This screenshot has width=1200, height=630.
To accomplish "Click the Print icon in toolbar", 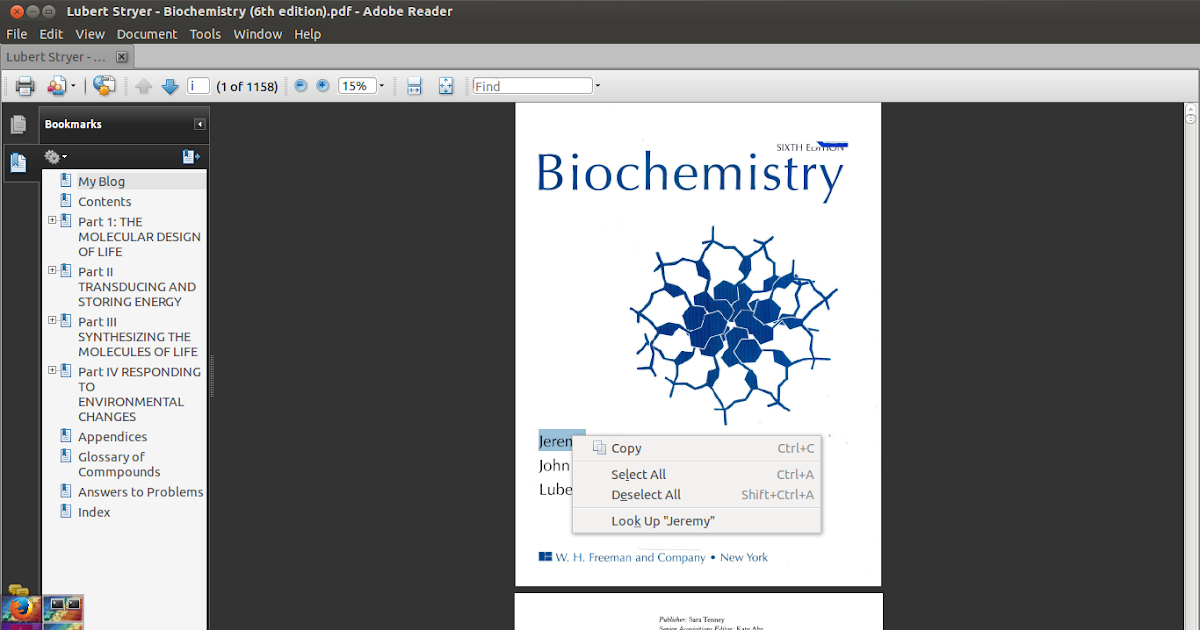I will click(x=24, y=86).
